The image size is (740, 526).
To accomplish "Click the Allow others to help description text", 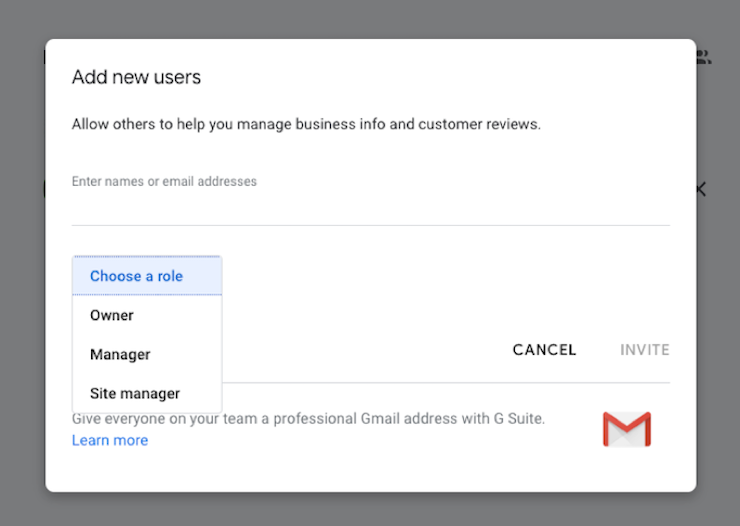I will 306,124.
